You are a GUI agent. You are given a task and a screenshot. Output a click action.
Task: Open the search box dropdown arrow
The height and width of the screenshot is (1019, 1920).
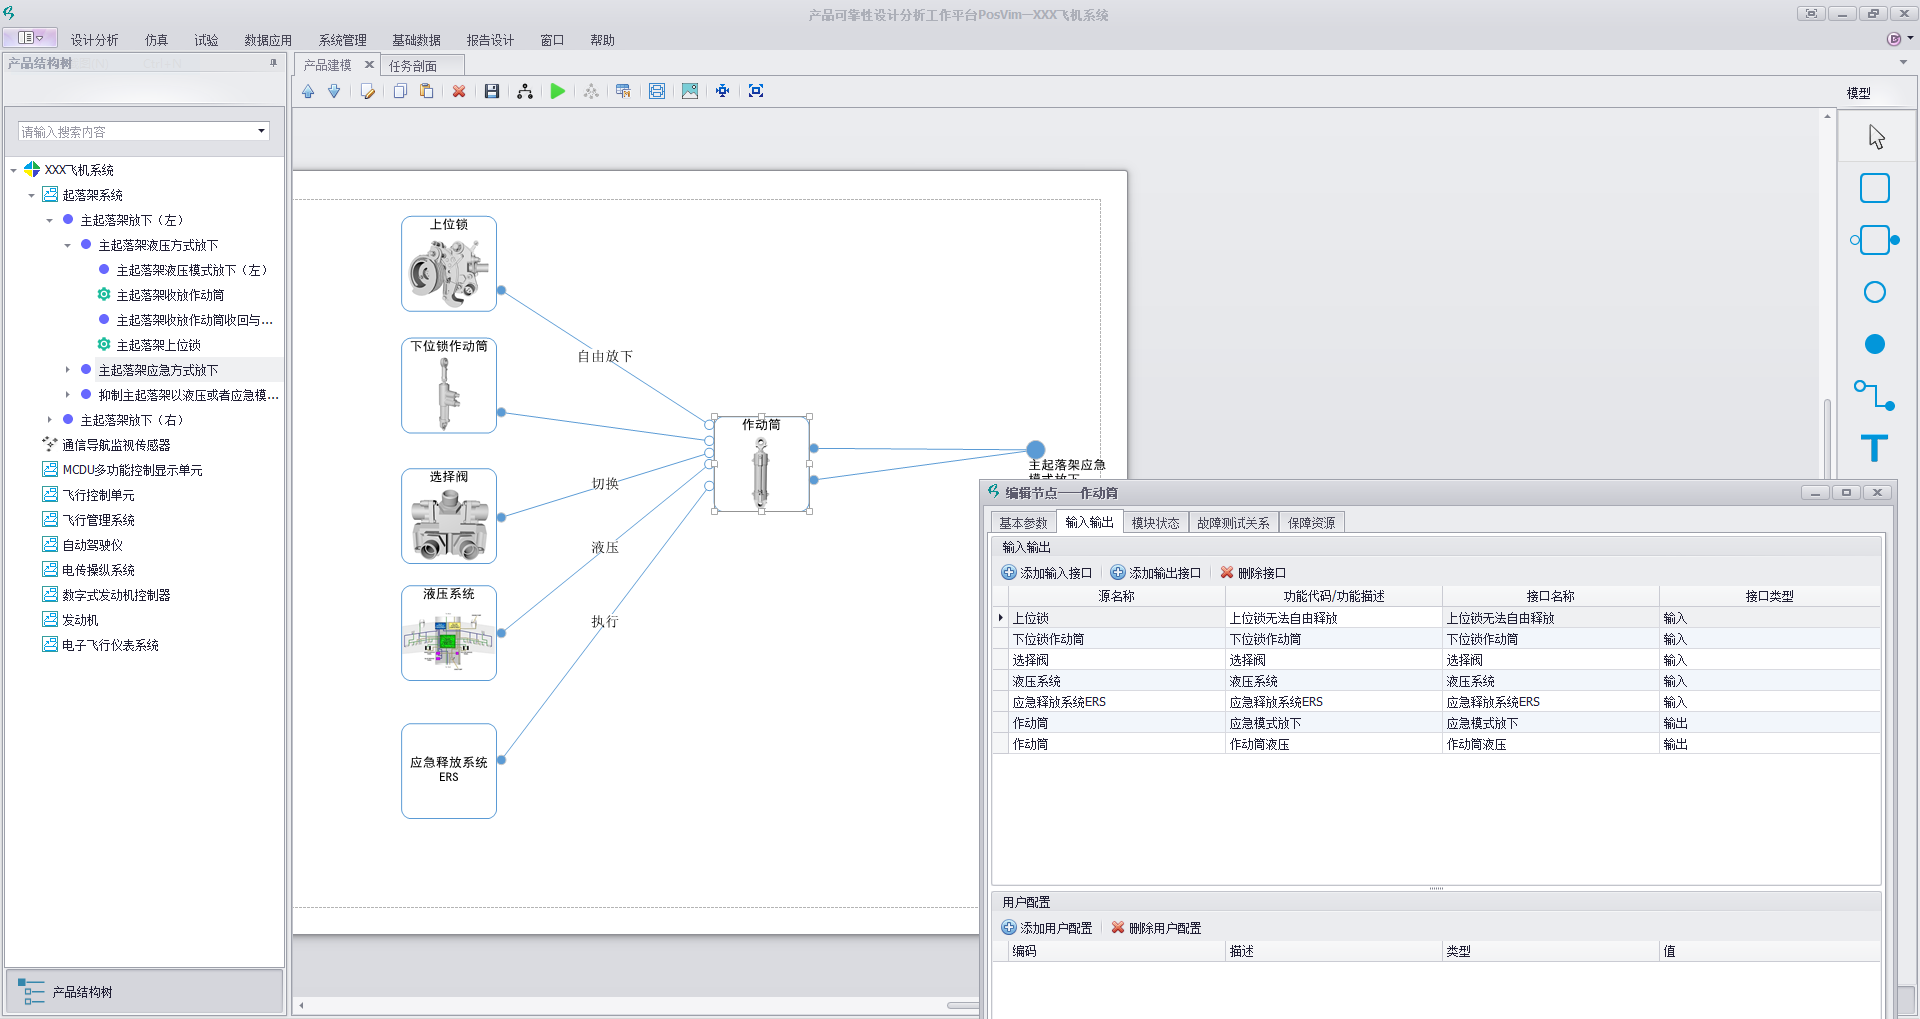click(262, 131)
